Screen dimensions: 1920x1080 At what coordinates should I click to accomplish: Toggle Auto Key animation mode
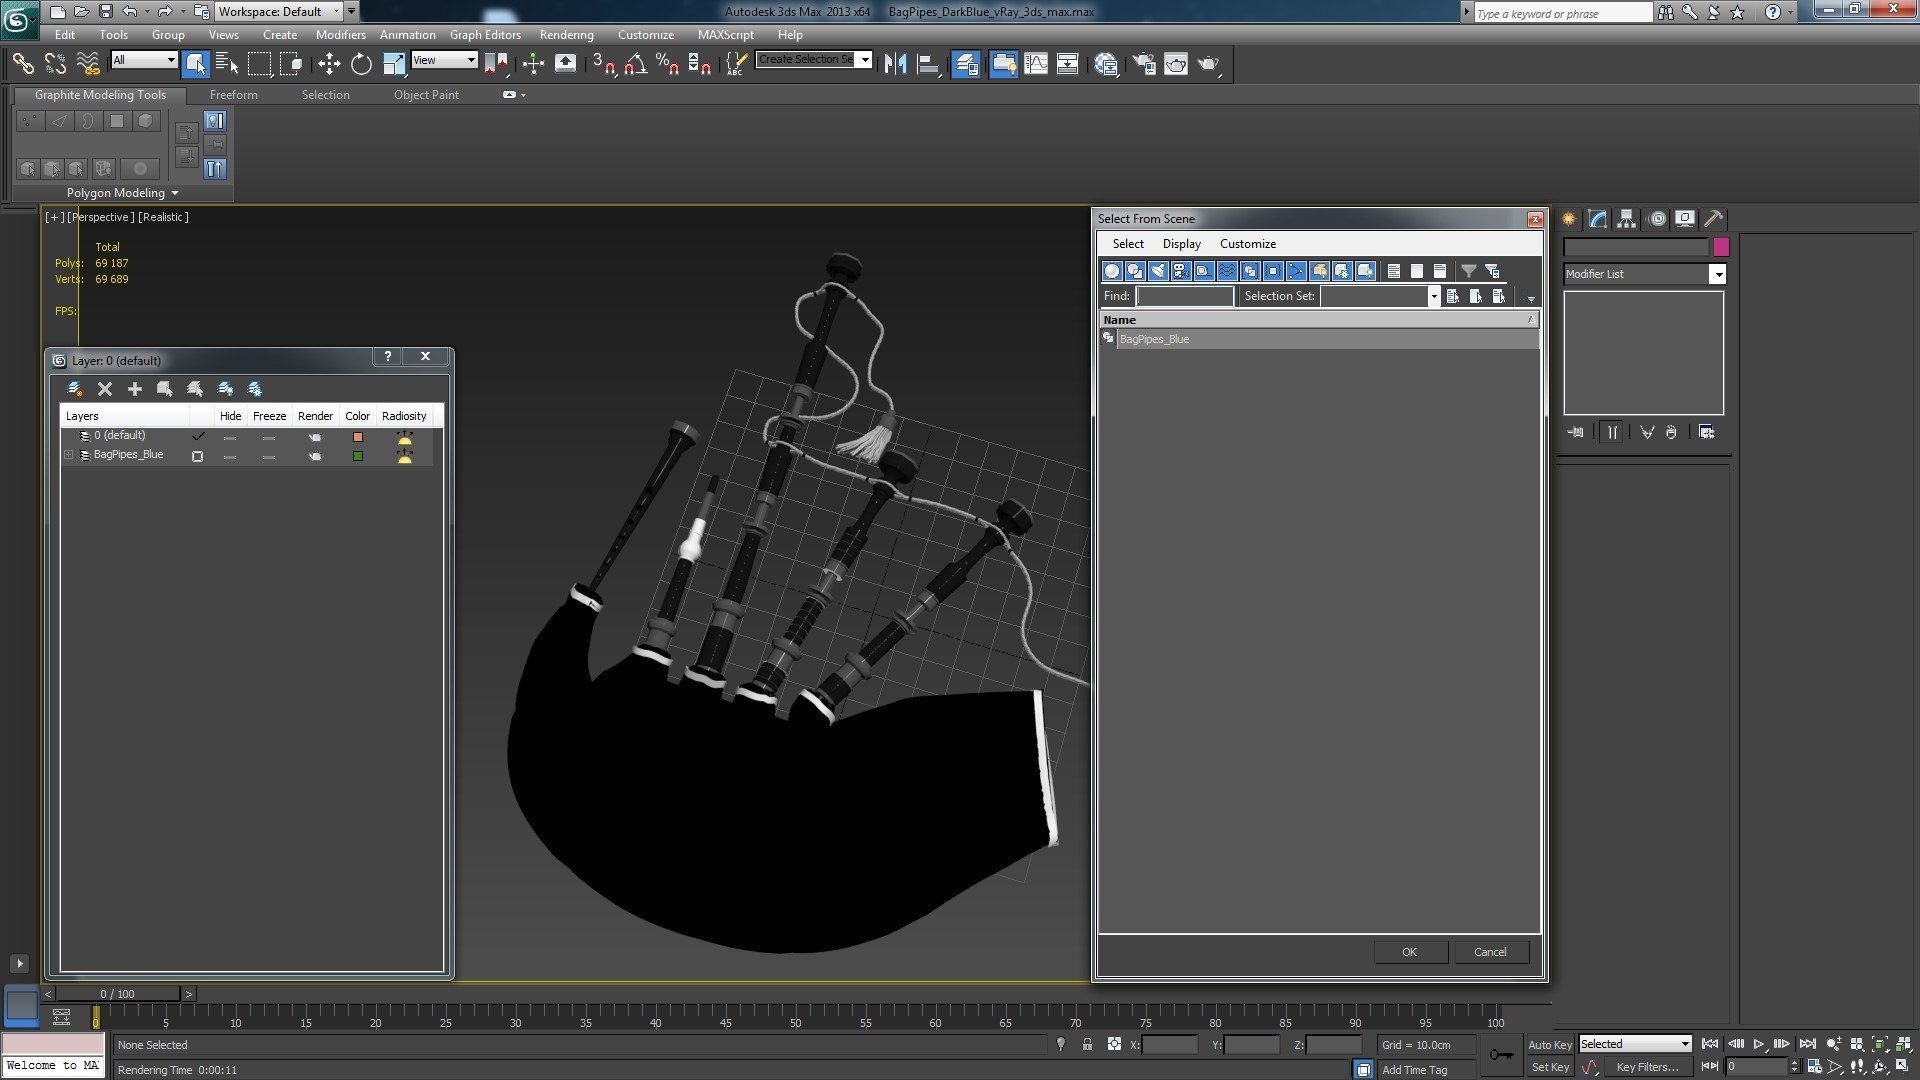coord(1549,1044)
